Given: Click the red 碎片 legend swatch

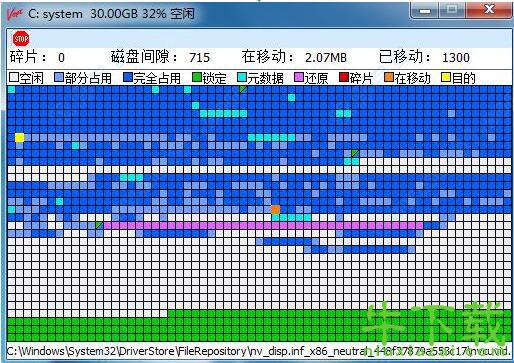Looking at the screenshot, I should [344, 78].
